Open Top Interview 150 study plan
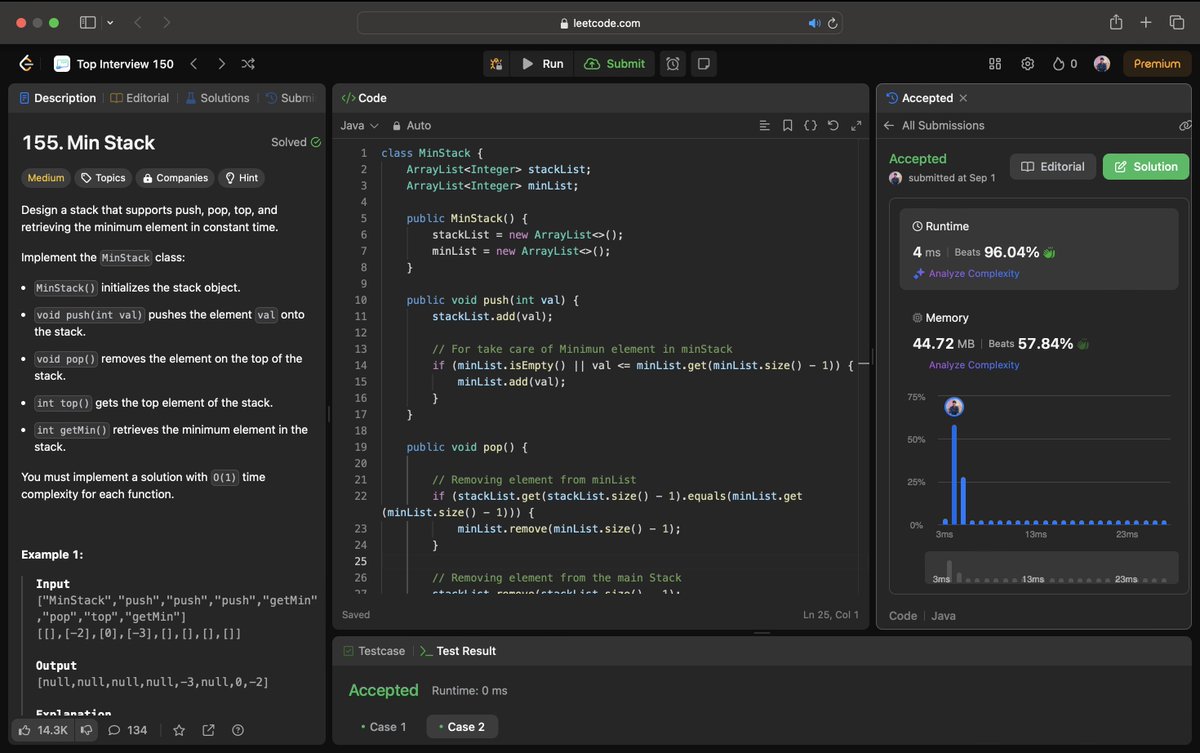 [114, 63]
